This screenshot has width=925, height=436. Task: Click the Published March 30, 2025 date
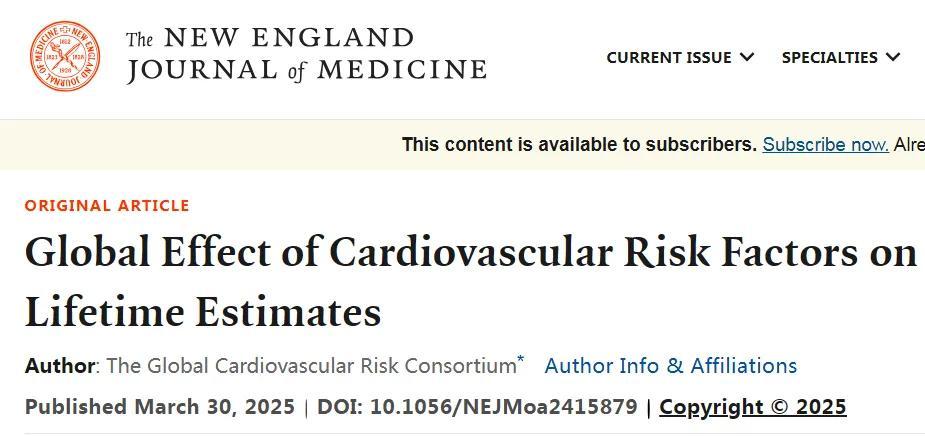[160, 407]
